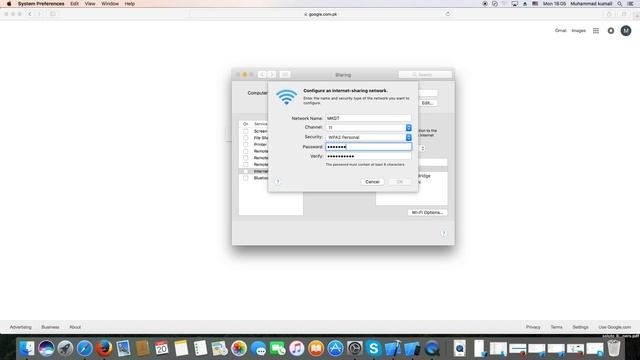Image resolution: width=640 pixels, height=360 pixels.
Task: Open Calendar icon showing 20
Action: (x=162, y=348)
